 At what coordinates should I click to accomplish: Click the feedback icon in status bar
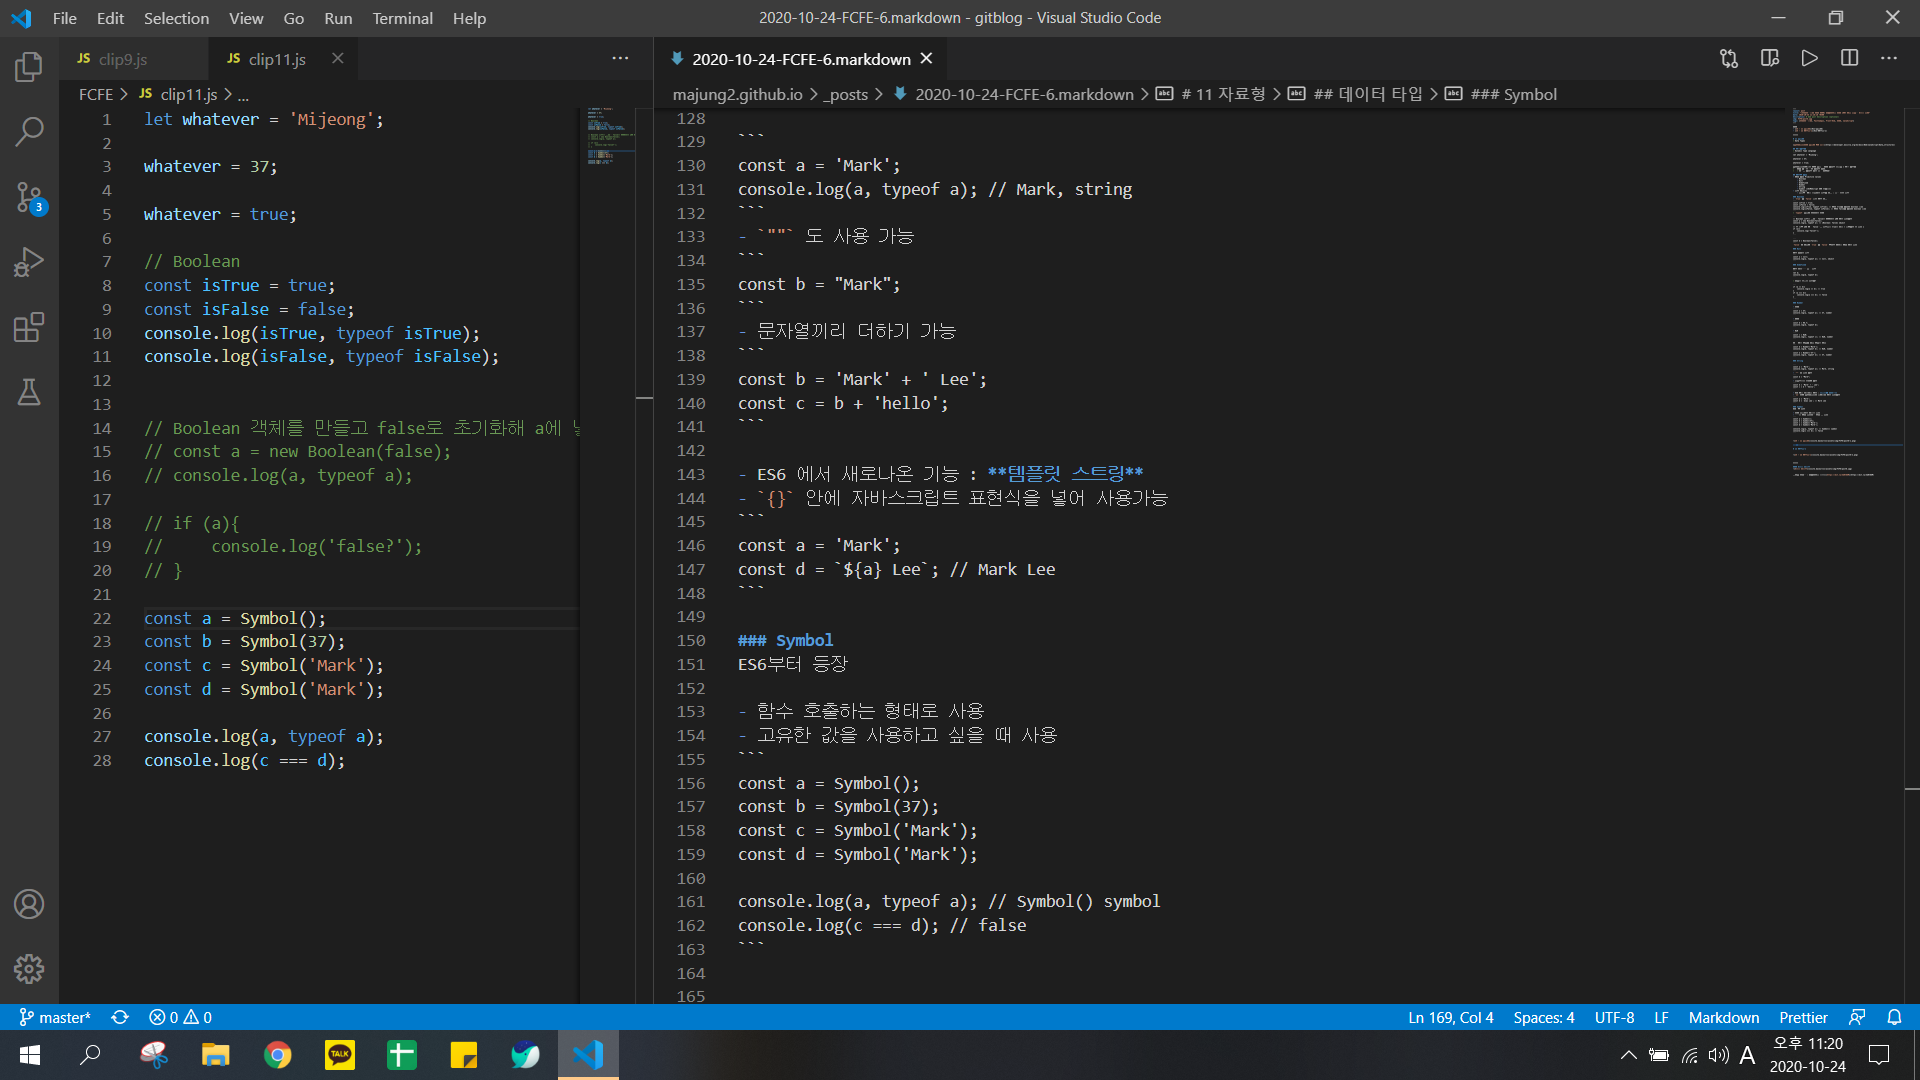point(1857,1017)
